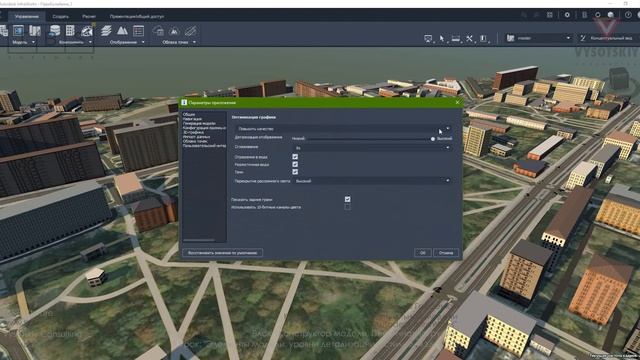Toggle the water reflections checkbox
Image resolution: width=640 pixels, height=360 pixels.
click(x=295, y=157)
